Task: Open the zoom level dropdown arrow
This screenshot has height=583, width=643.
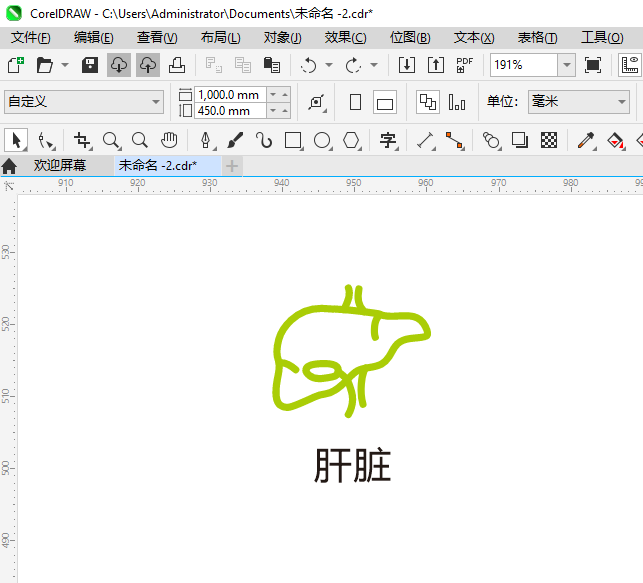Action: click(x=567, y=65)
